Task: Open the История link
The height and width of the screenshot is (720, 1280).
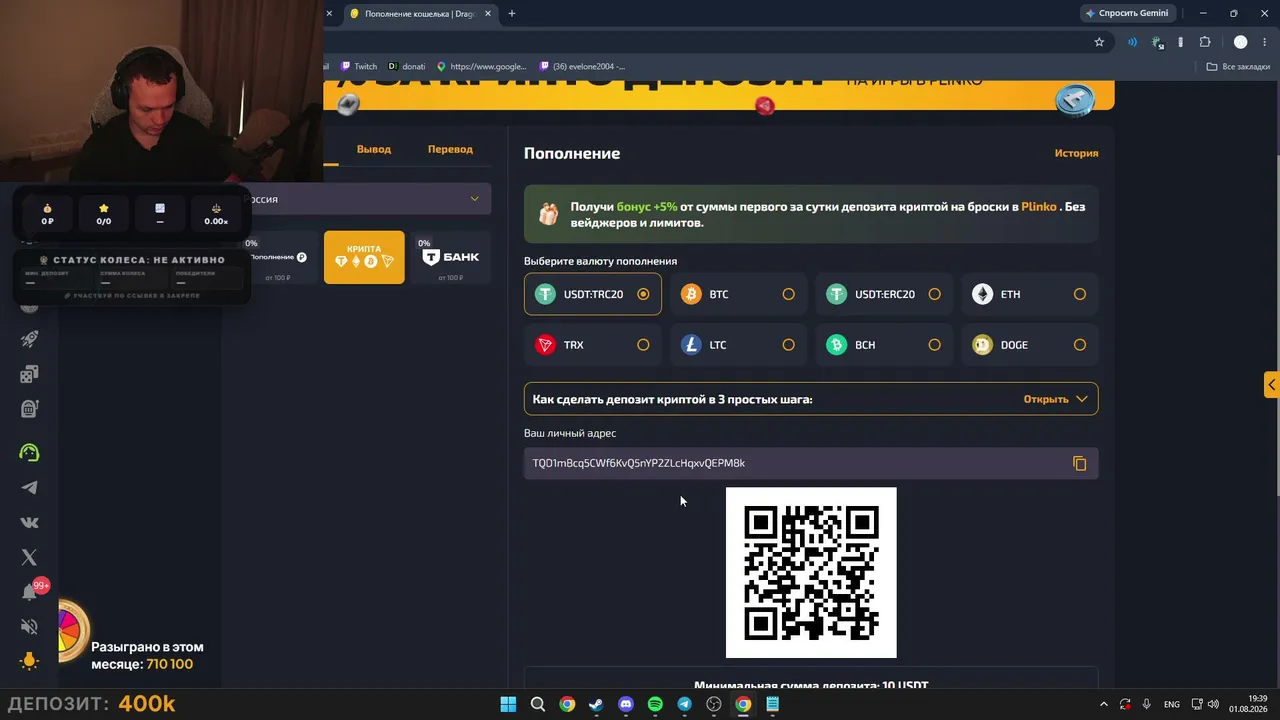Action: [1076, 153]
